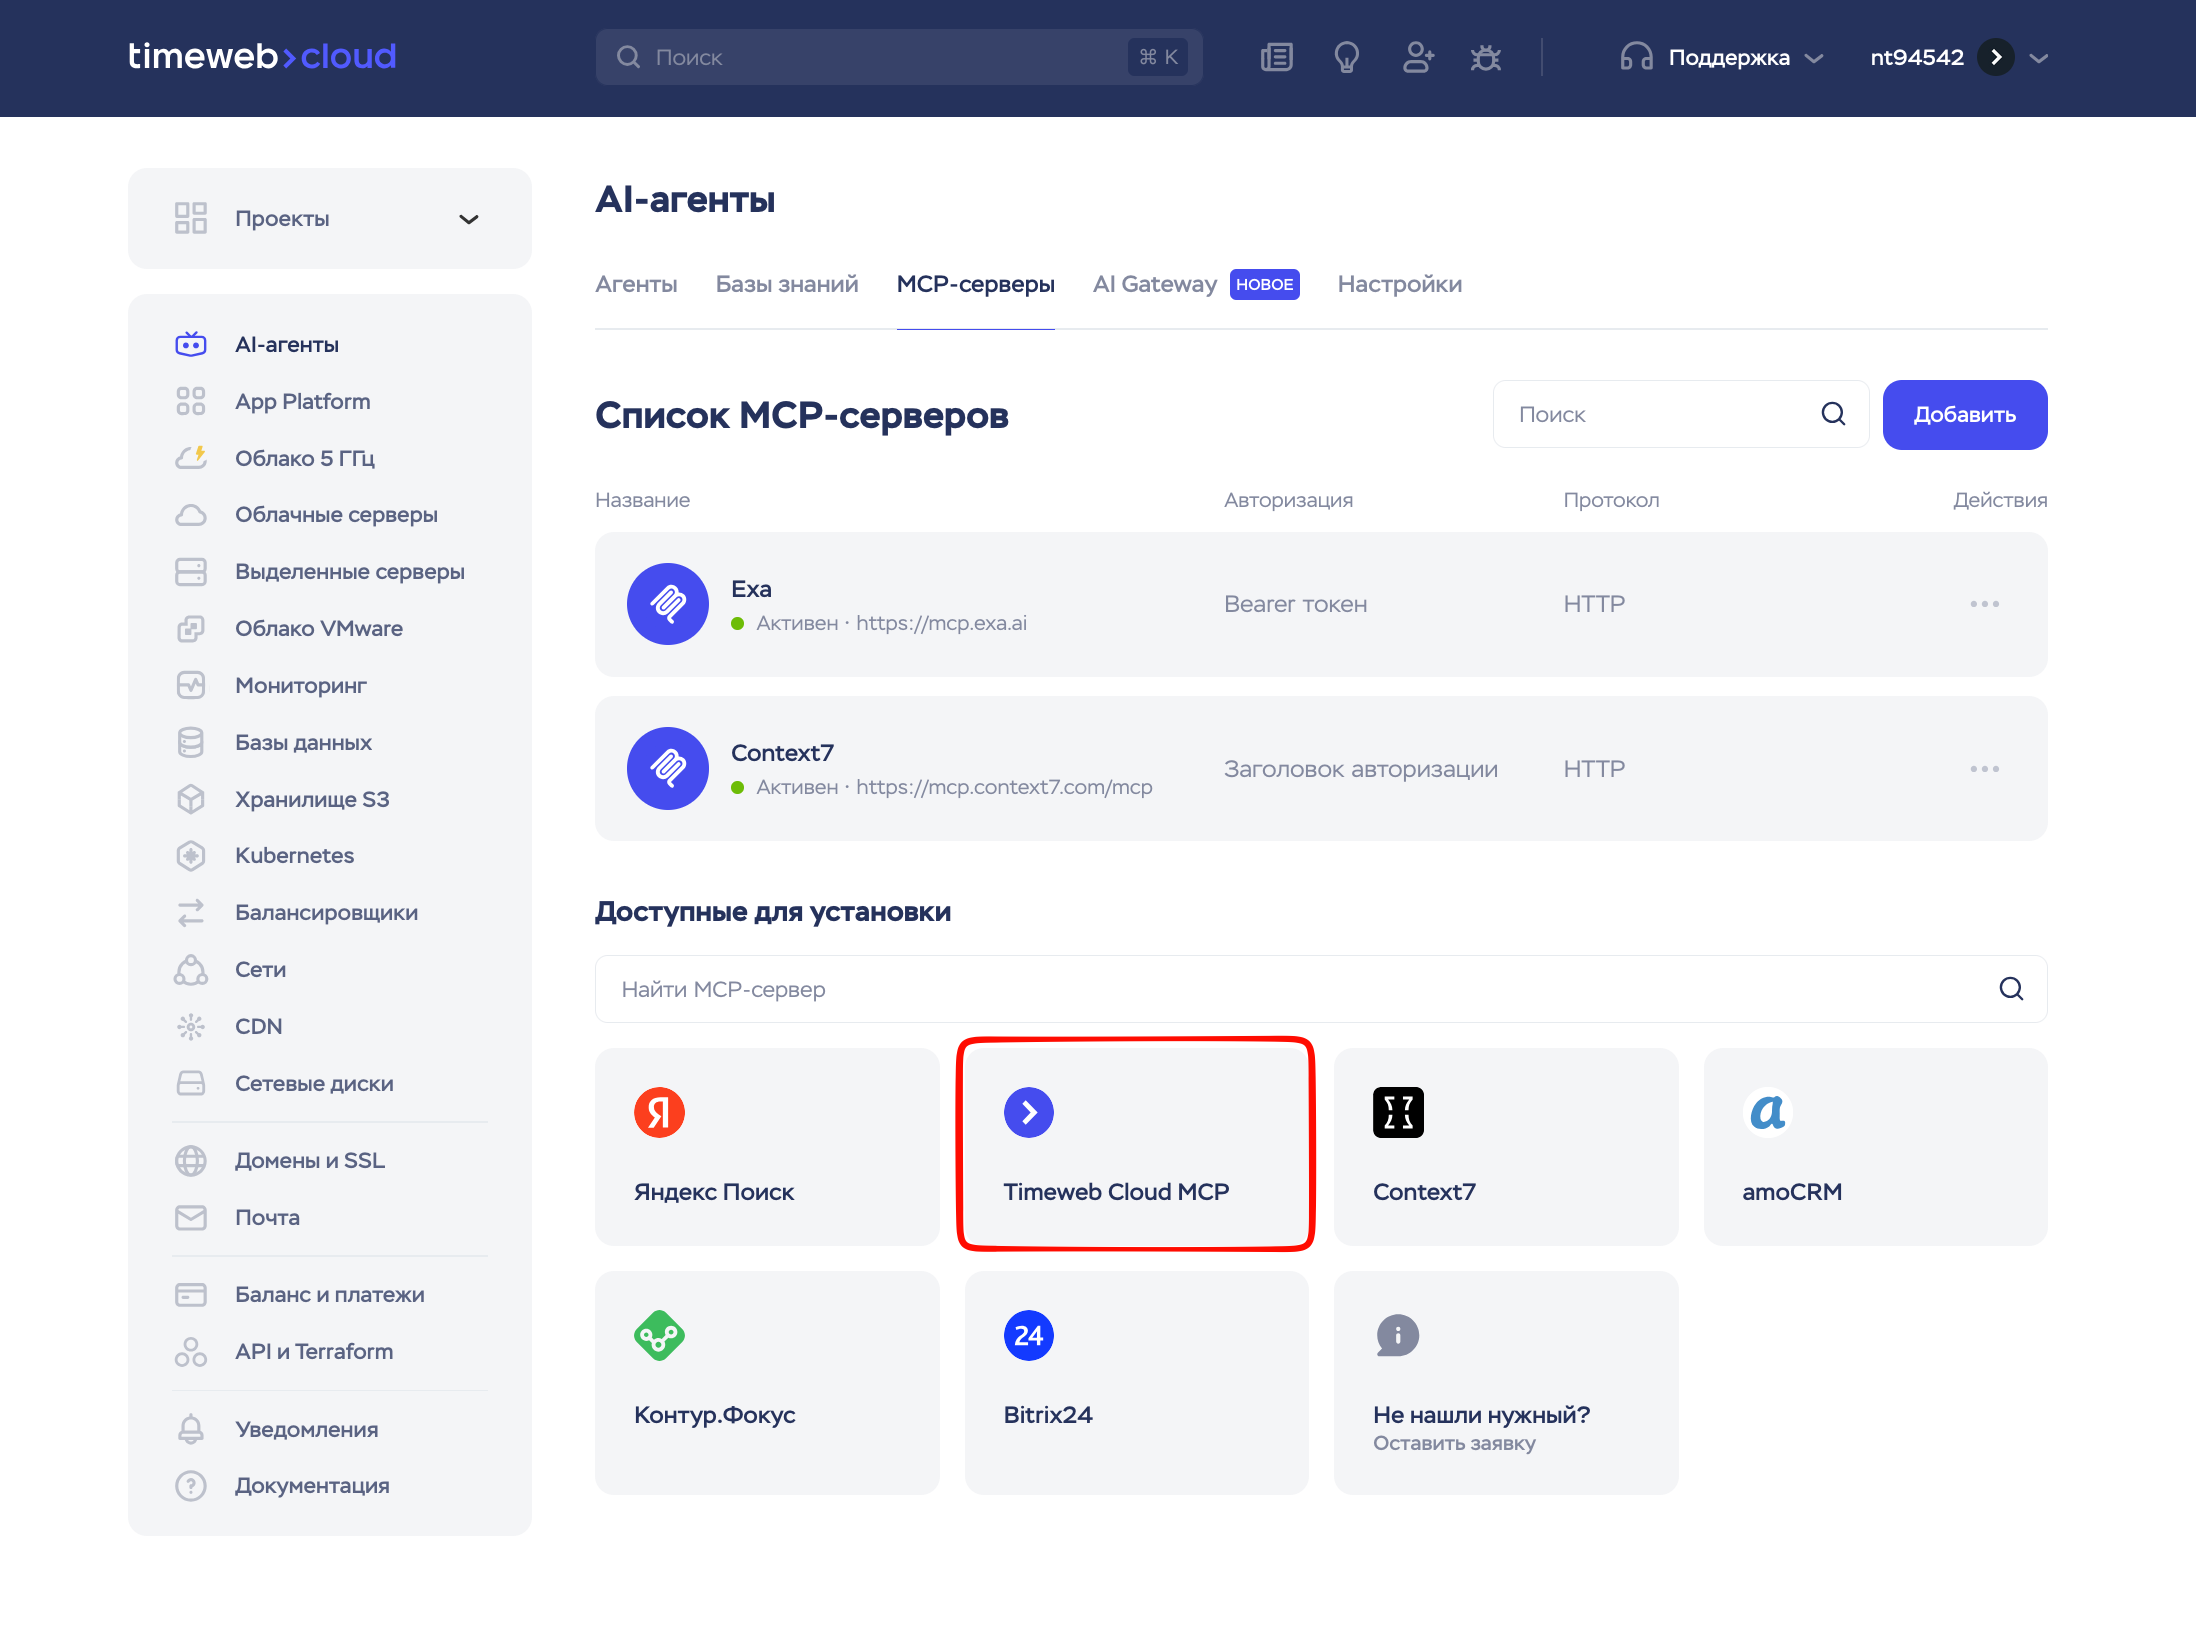Click the https://mcp.context7.com/mcp address text
Viewport: 2196px width, 1652px height.
[x=1004, y=787]
